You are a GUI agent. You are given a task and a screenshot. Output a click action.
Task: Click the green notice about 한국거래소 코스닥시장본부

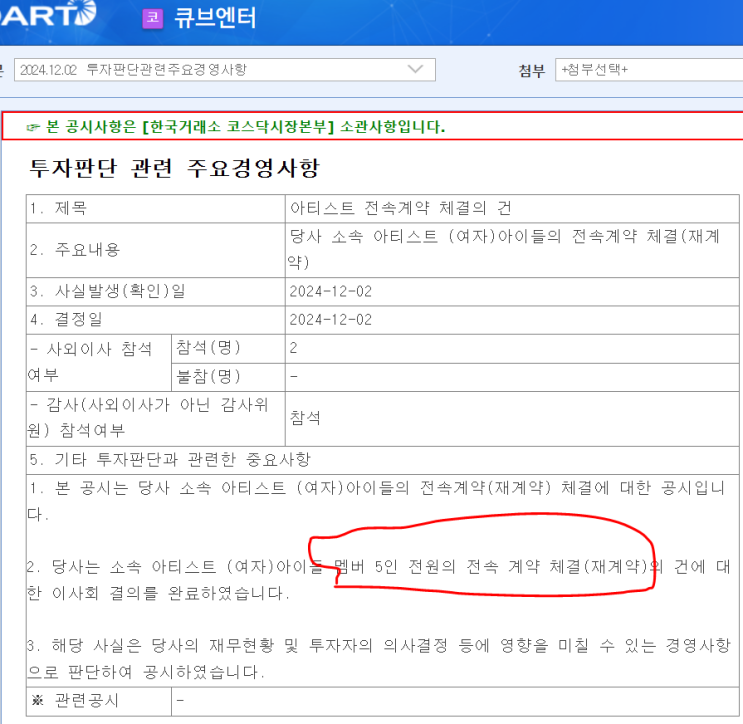(x=245, y=127)
